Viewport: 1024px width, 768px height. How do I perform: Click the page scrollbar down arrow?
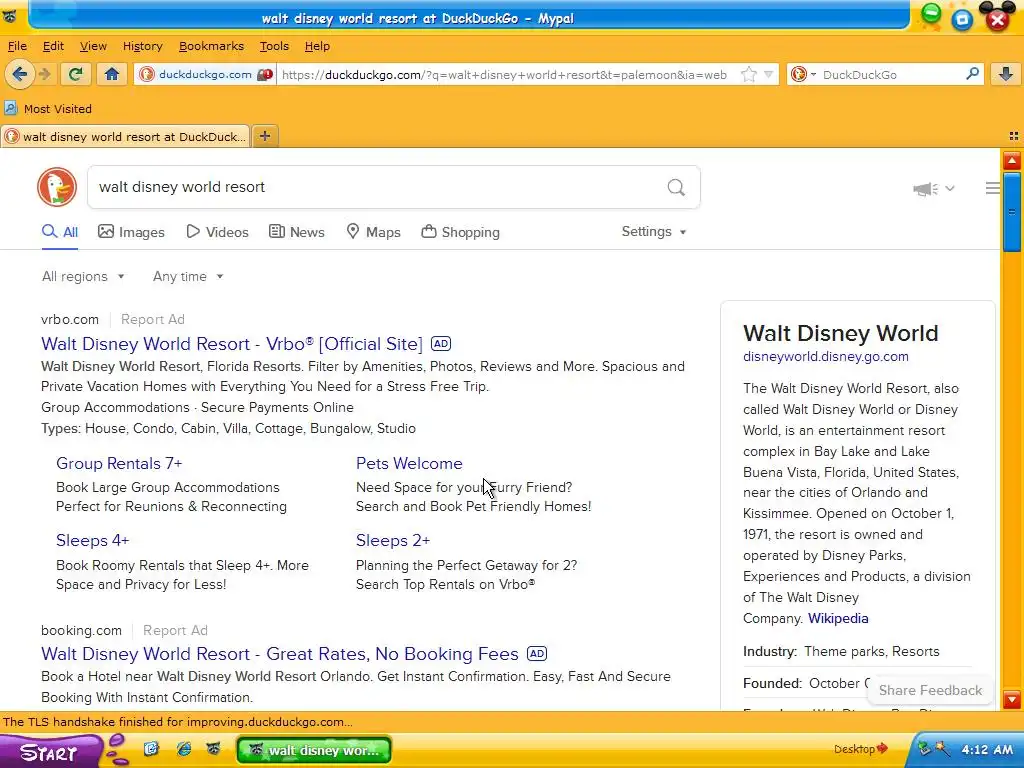tap(1012, 699)
